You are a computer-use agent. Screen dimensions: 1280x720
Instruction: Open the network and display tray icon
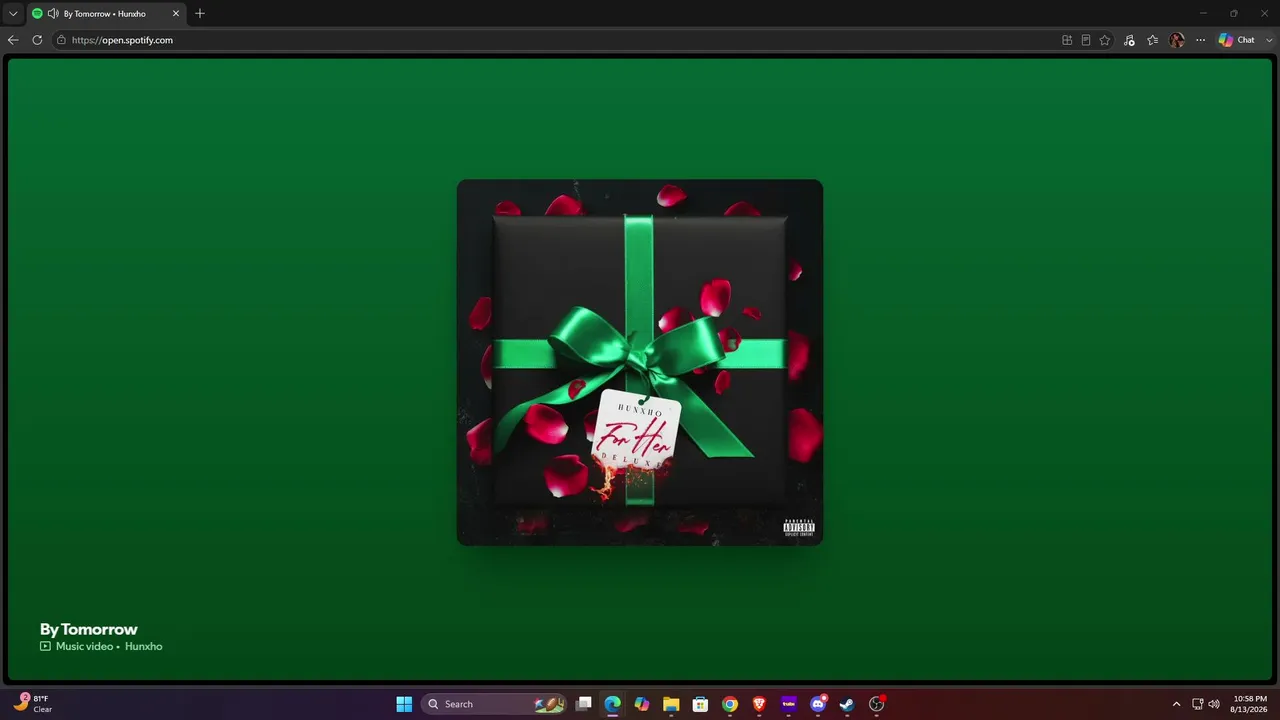(1197, 704)
